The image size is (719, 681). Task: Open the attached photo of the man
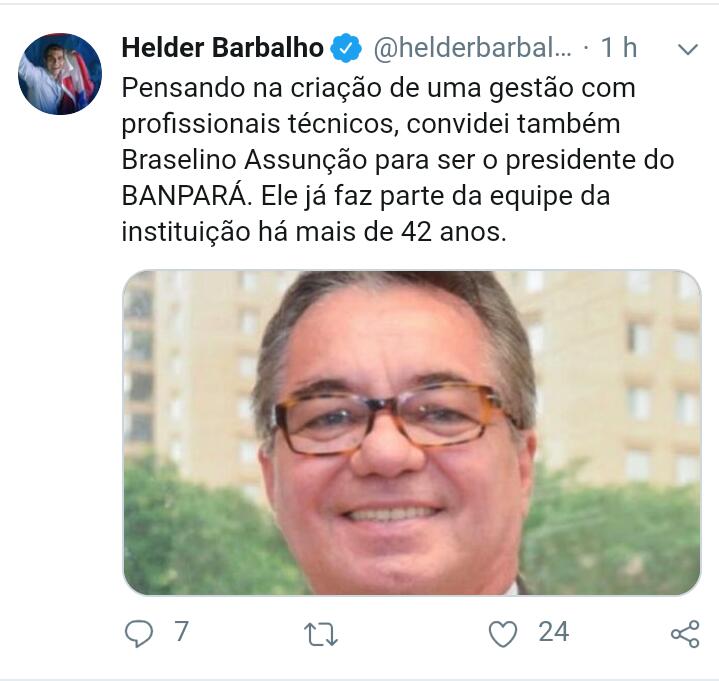point(412,432)
